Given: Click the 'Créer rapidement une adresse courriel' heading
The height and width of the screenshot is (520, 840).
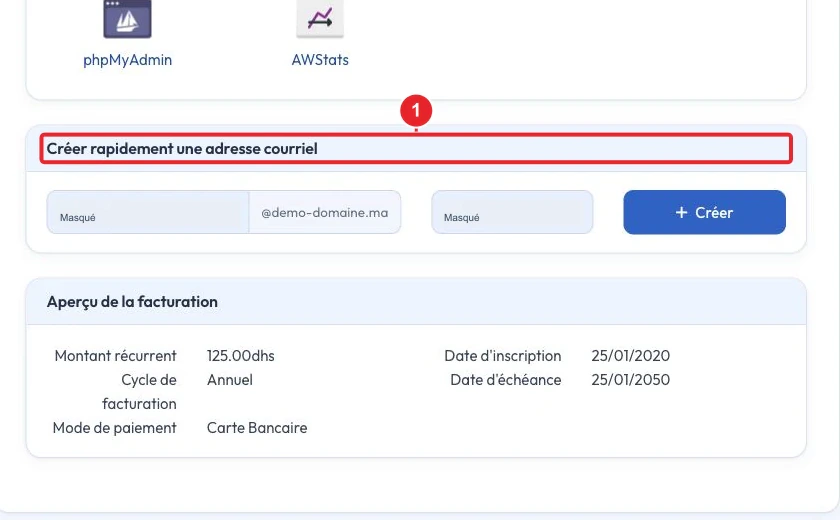Looking at the screenshot, I should 182,149.
